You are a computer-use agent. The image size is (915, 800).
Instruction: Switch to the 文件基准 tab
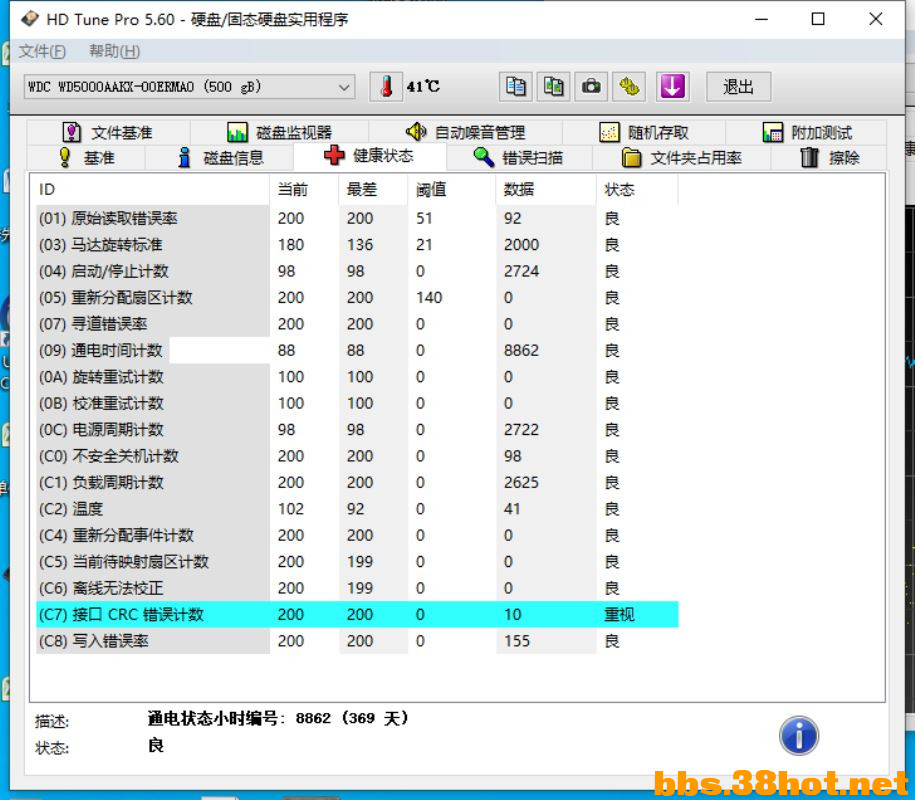108,132
